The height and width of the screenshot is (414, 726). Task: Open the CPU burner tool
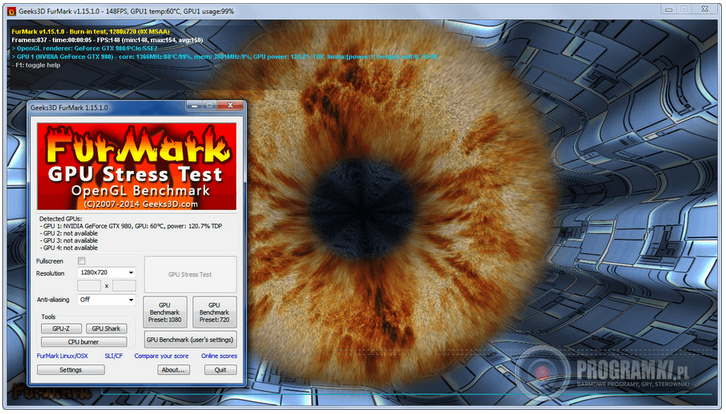point(84,342)
